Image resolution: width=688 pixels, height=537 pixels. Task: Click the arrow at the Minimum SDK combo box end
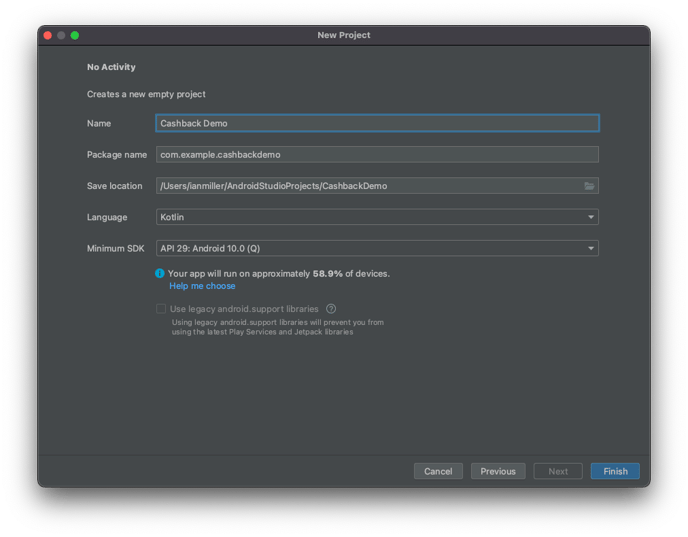pyautogui.click(x=591, y=248)
